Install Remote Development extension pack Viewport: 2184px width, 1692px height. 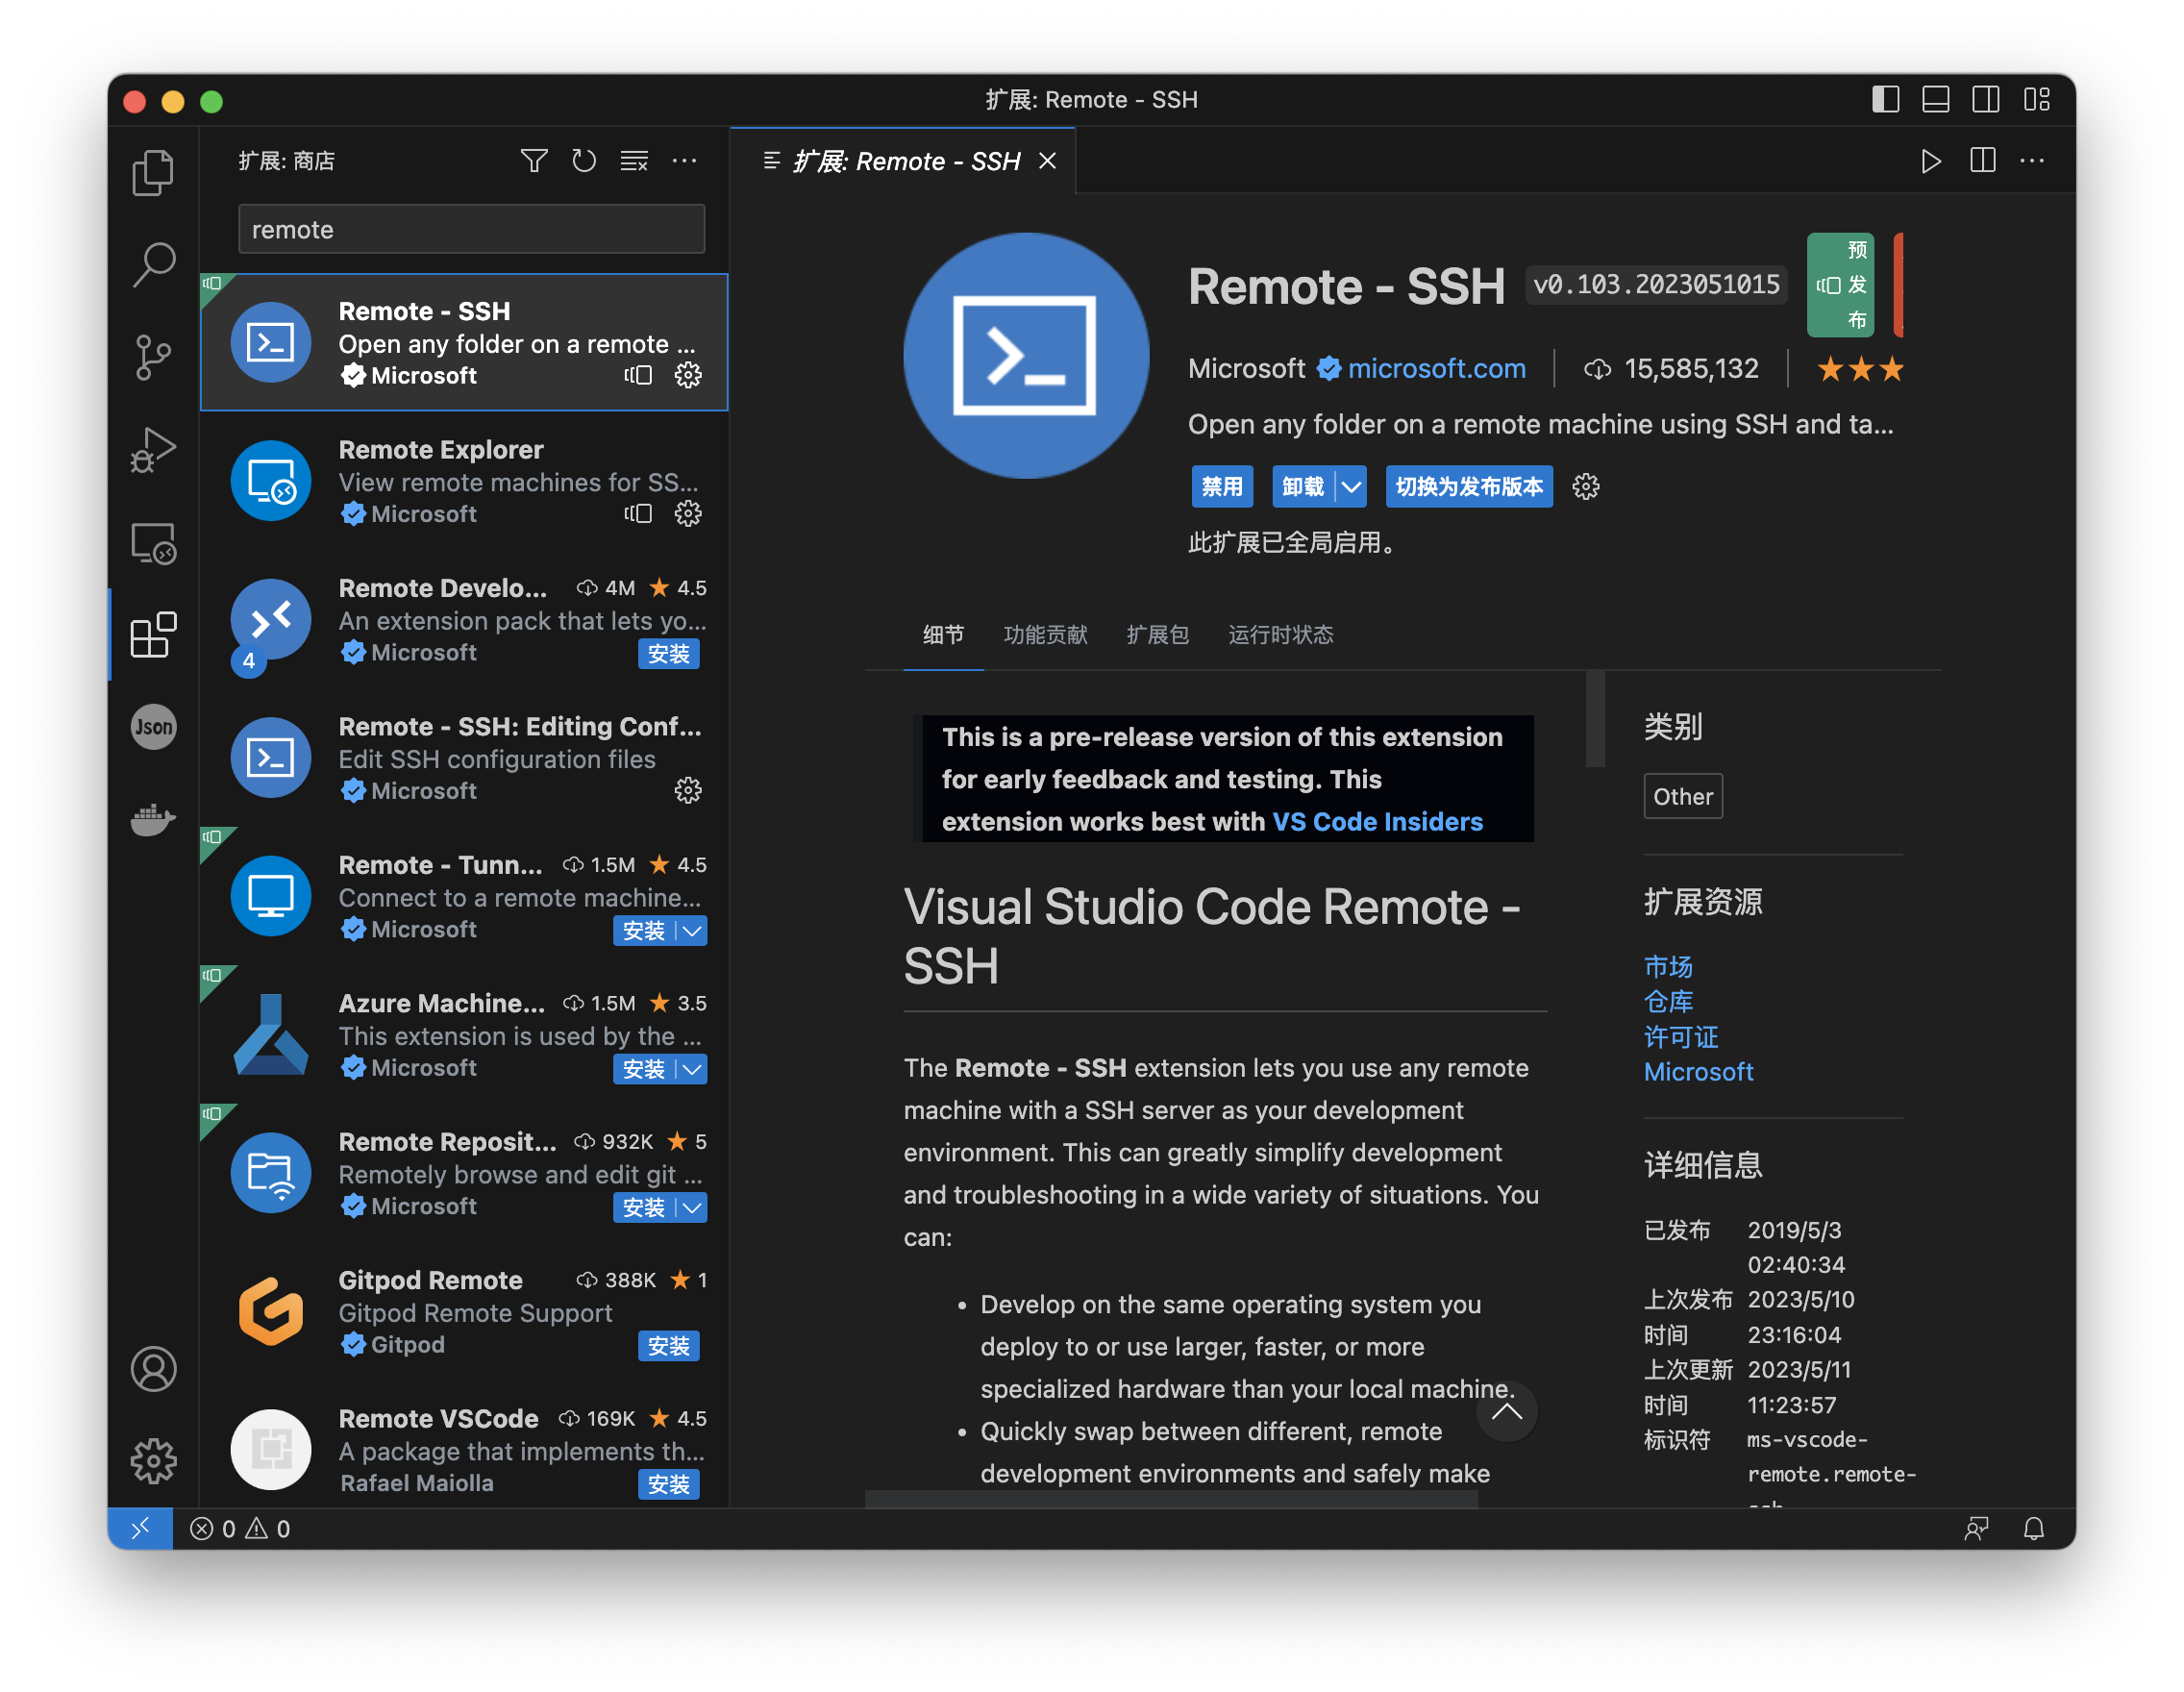(668, 654)
